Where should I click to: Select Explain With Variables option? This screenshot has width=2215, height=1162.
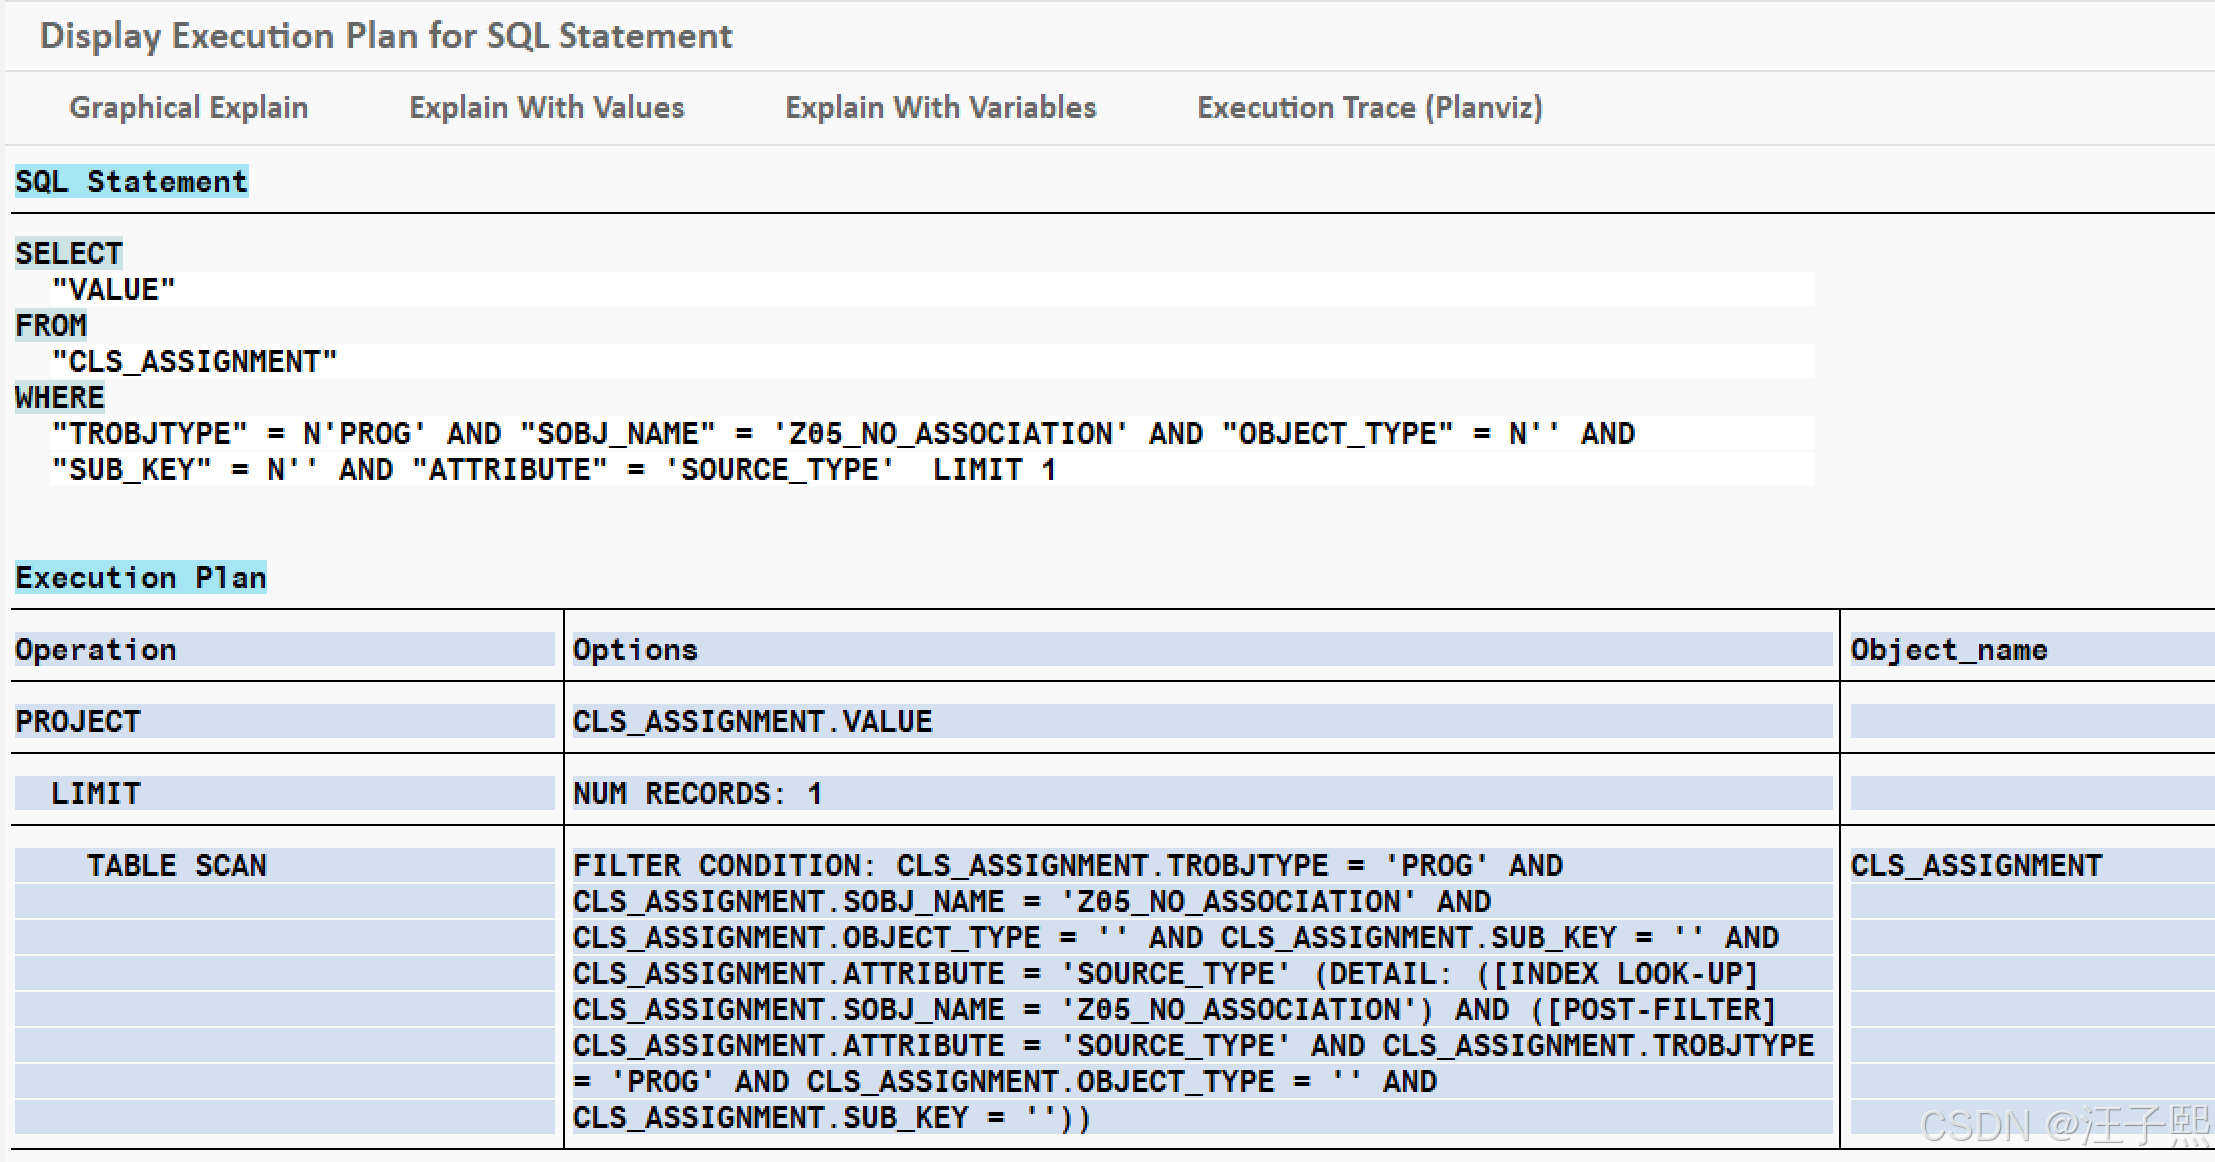(x=940, y=108)
